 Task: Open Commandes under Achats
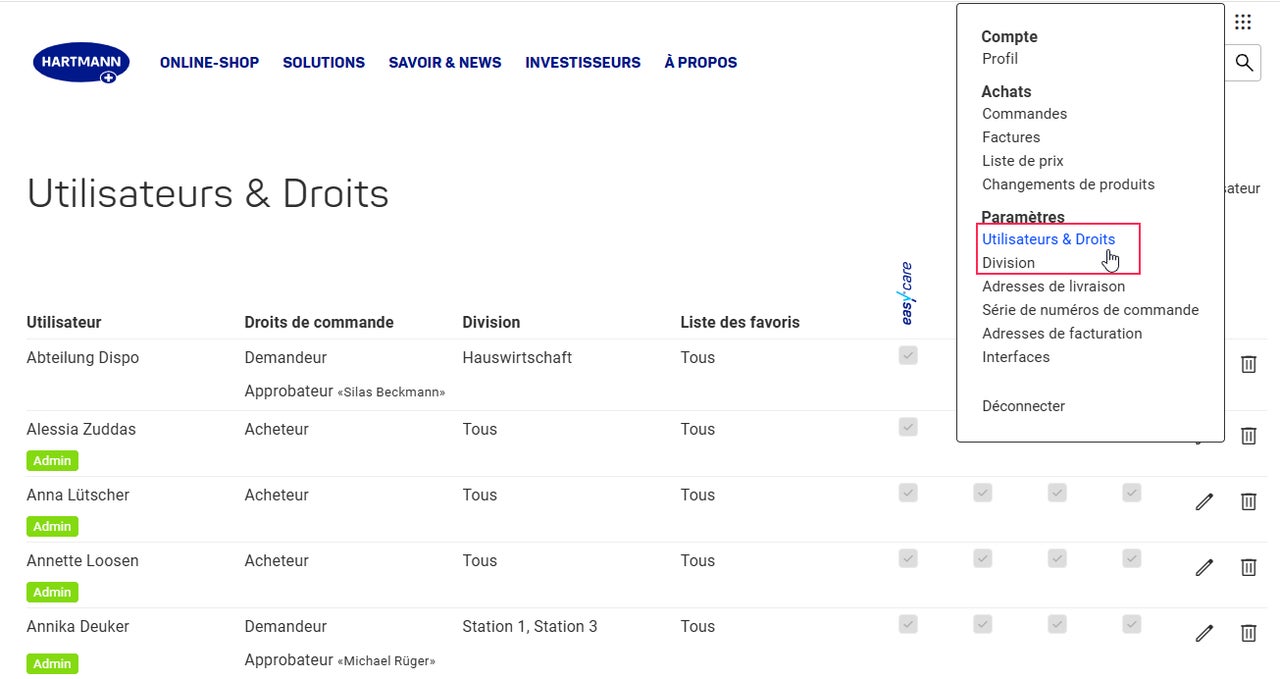(1024, 114)
